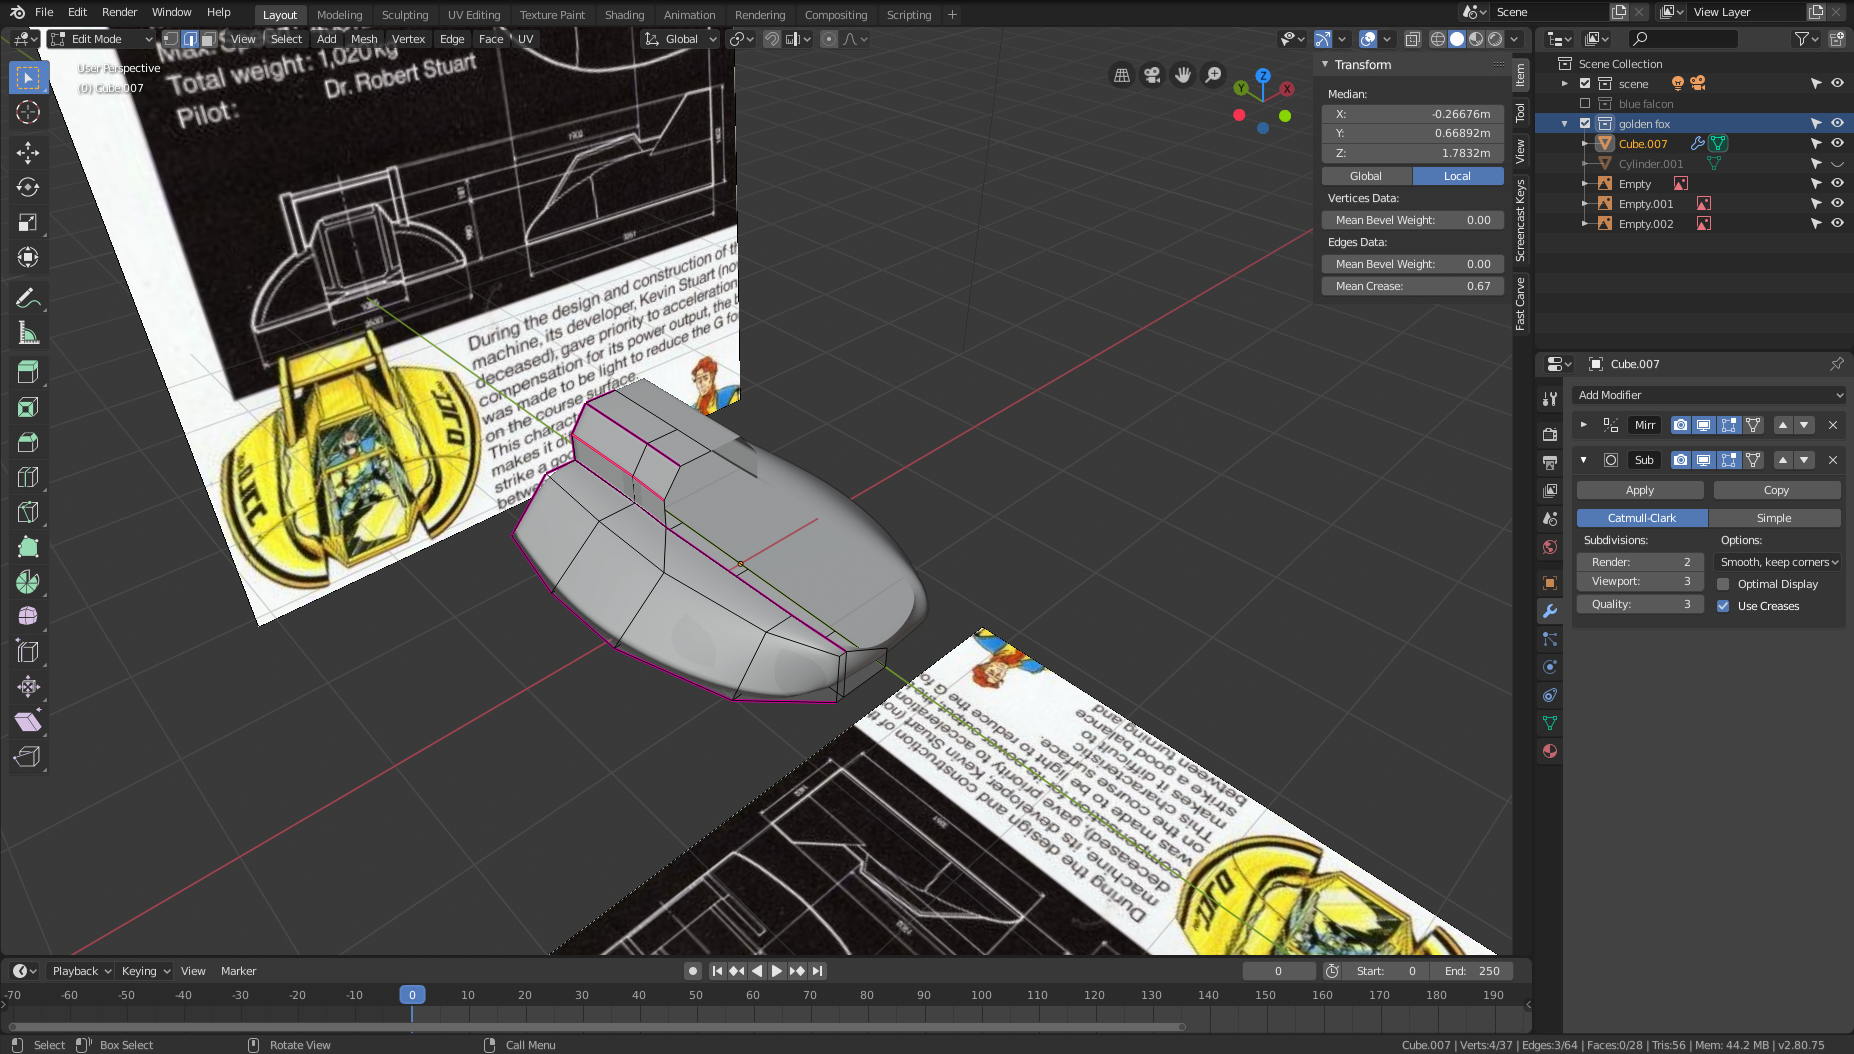Enable rendered viewport shading
This screenshot has width=1854, height=1054.
tap(1495, 39)
